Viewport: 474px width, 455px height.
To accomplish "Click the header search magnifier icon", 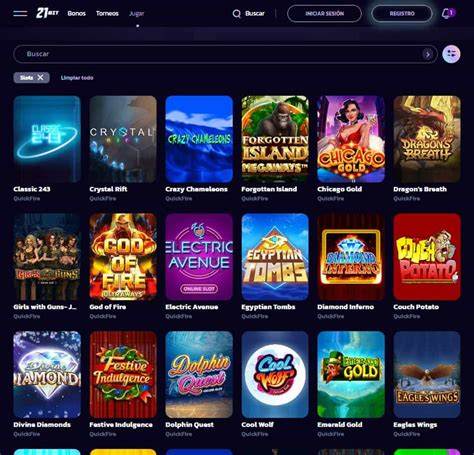I will [236, 14].
